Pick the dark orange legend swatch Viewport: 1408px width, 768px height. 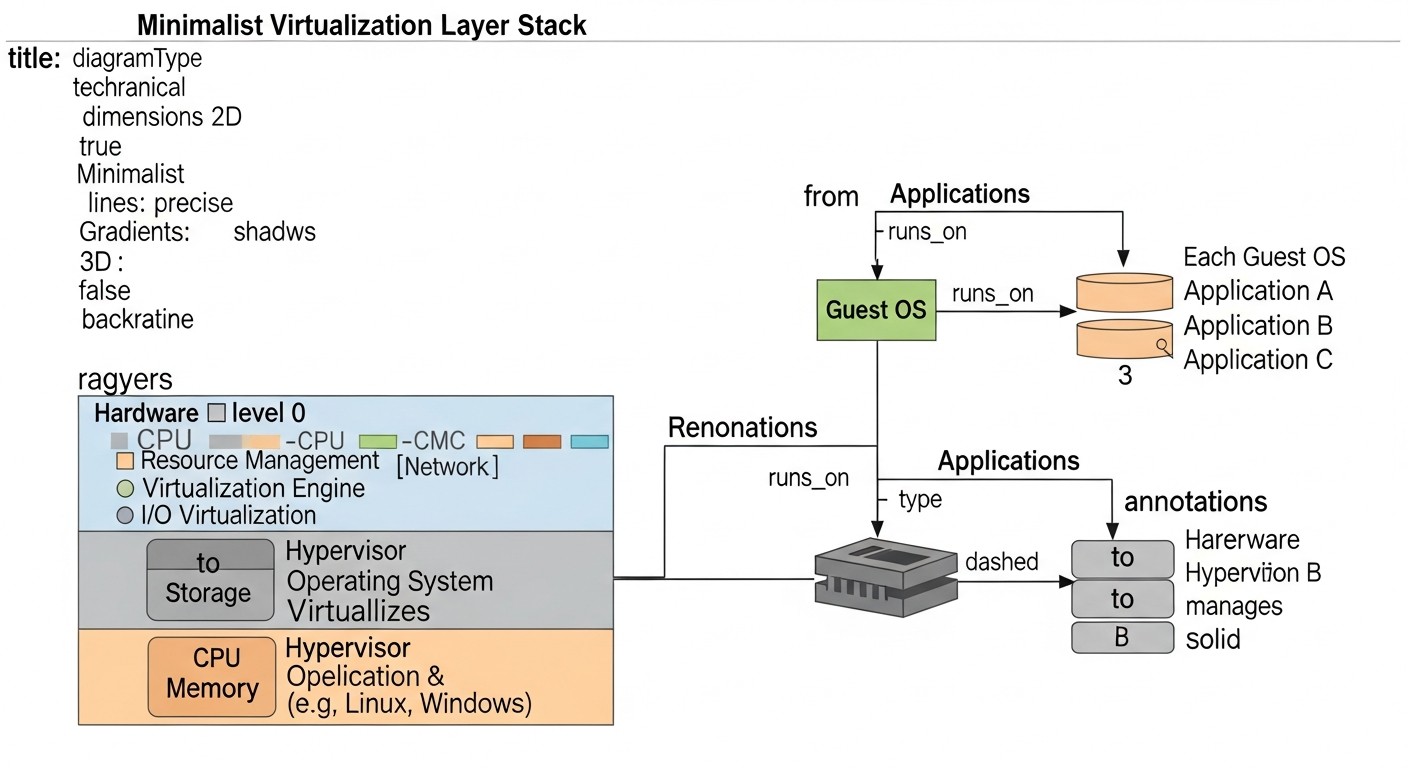tap(543, 441)
